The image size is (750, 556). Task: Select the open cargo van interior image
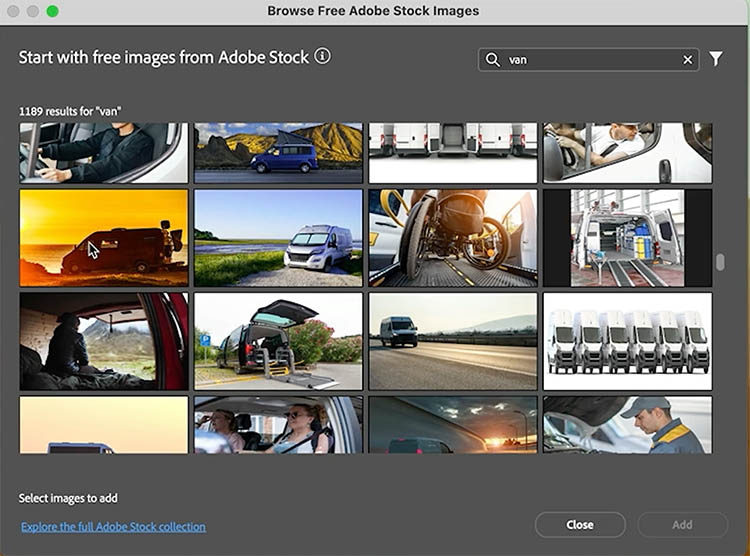point(627,238)
